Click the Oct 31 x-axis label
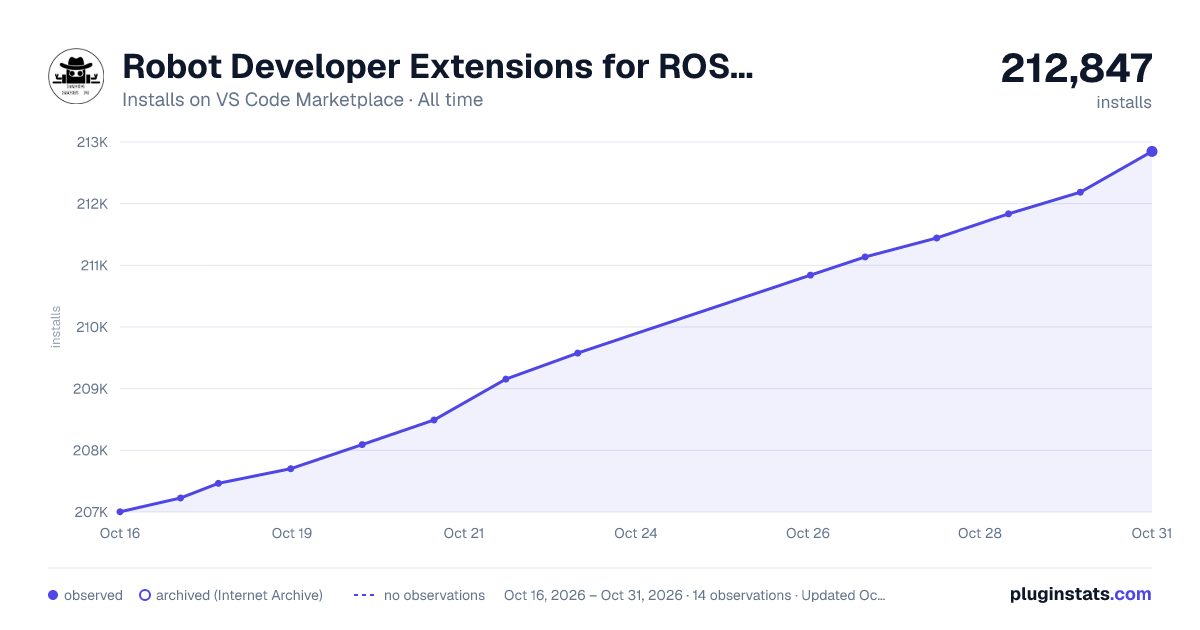The image size is (1200, 630). 1151,533
